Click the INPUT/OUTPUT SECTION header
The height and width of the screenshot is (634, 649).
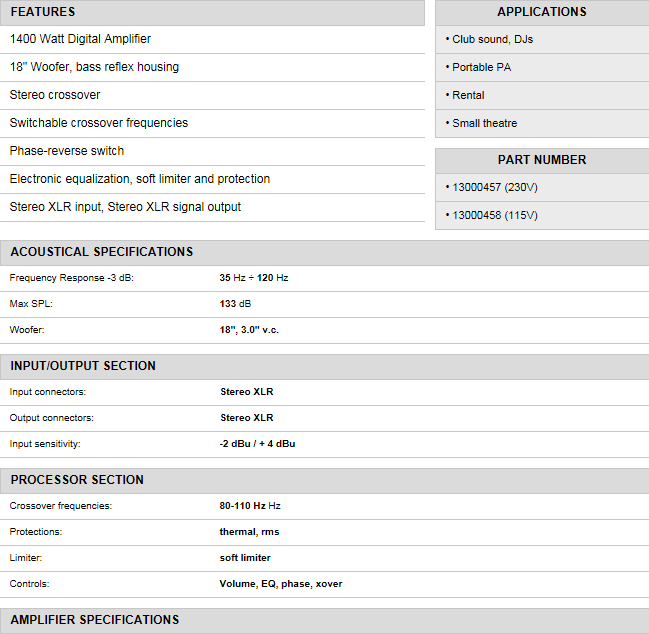(83, 366)
